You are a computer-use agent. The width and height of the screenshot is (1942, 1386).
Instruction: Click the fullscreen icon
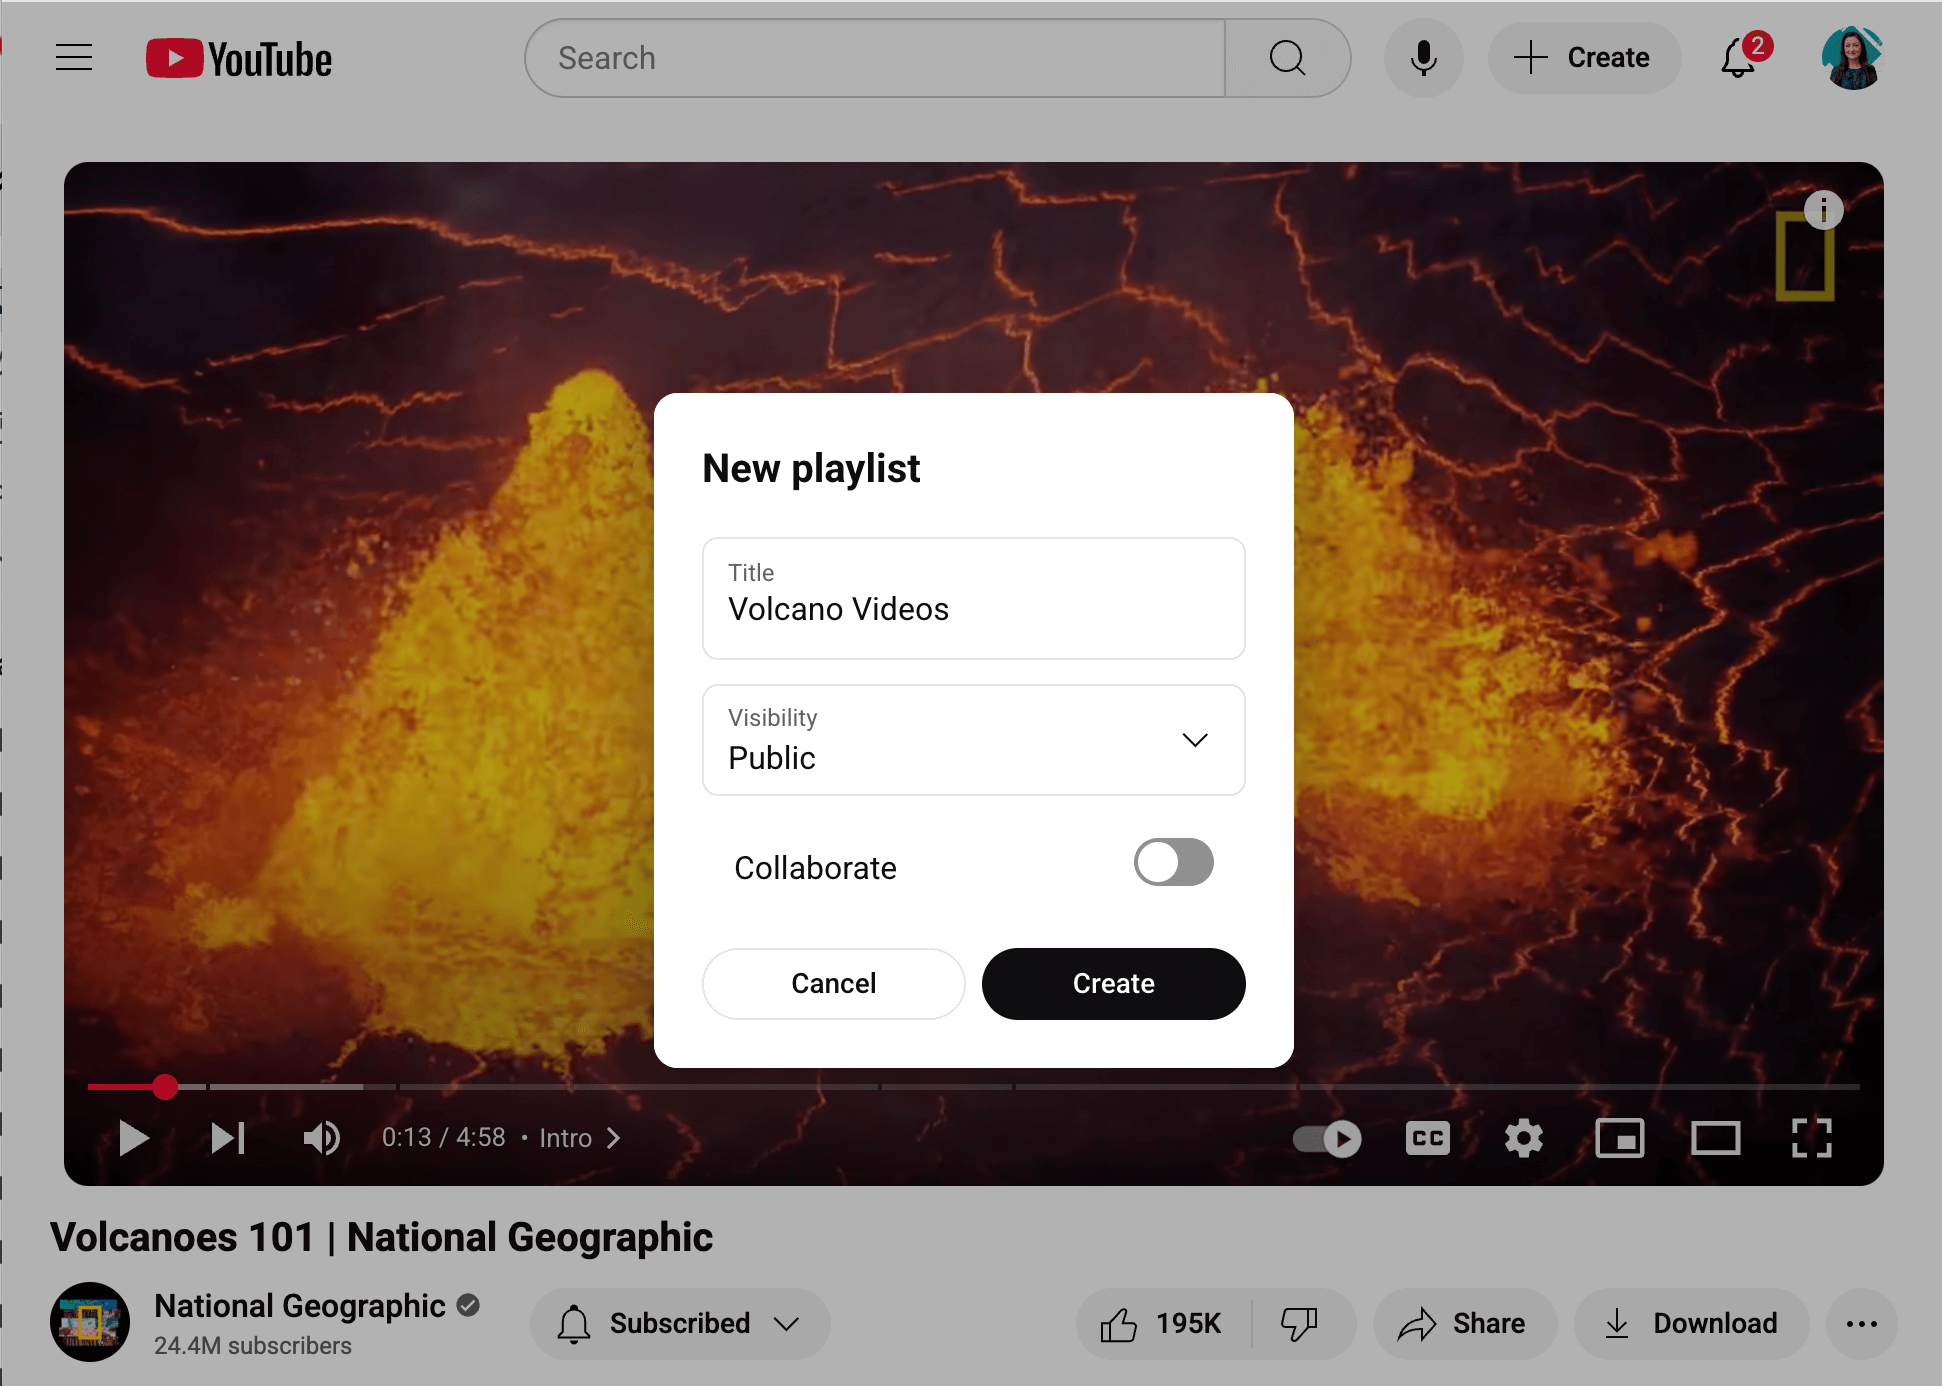pyautogui.click(x=1812, y=1137)
